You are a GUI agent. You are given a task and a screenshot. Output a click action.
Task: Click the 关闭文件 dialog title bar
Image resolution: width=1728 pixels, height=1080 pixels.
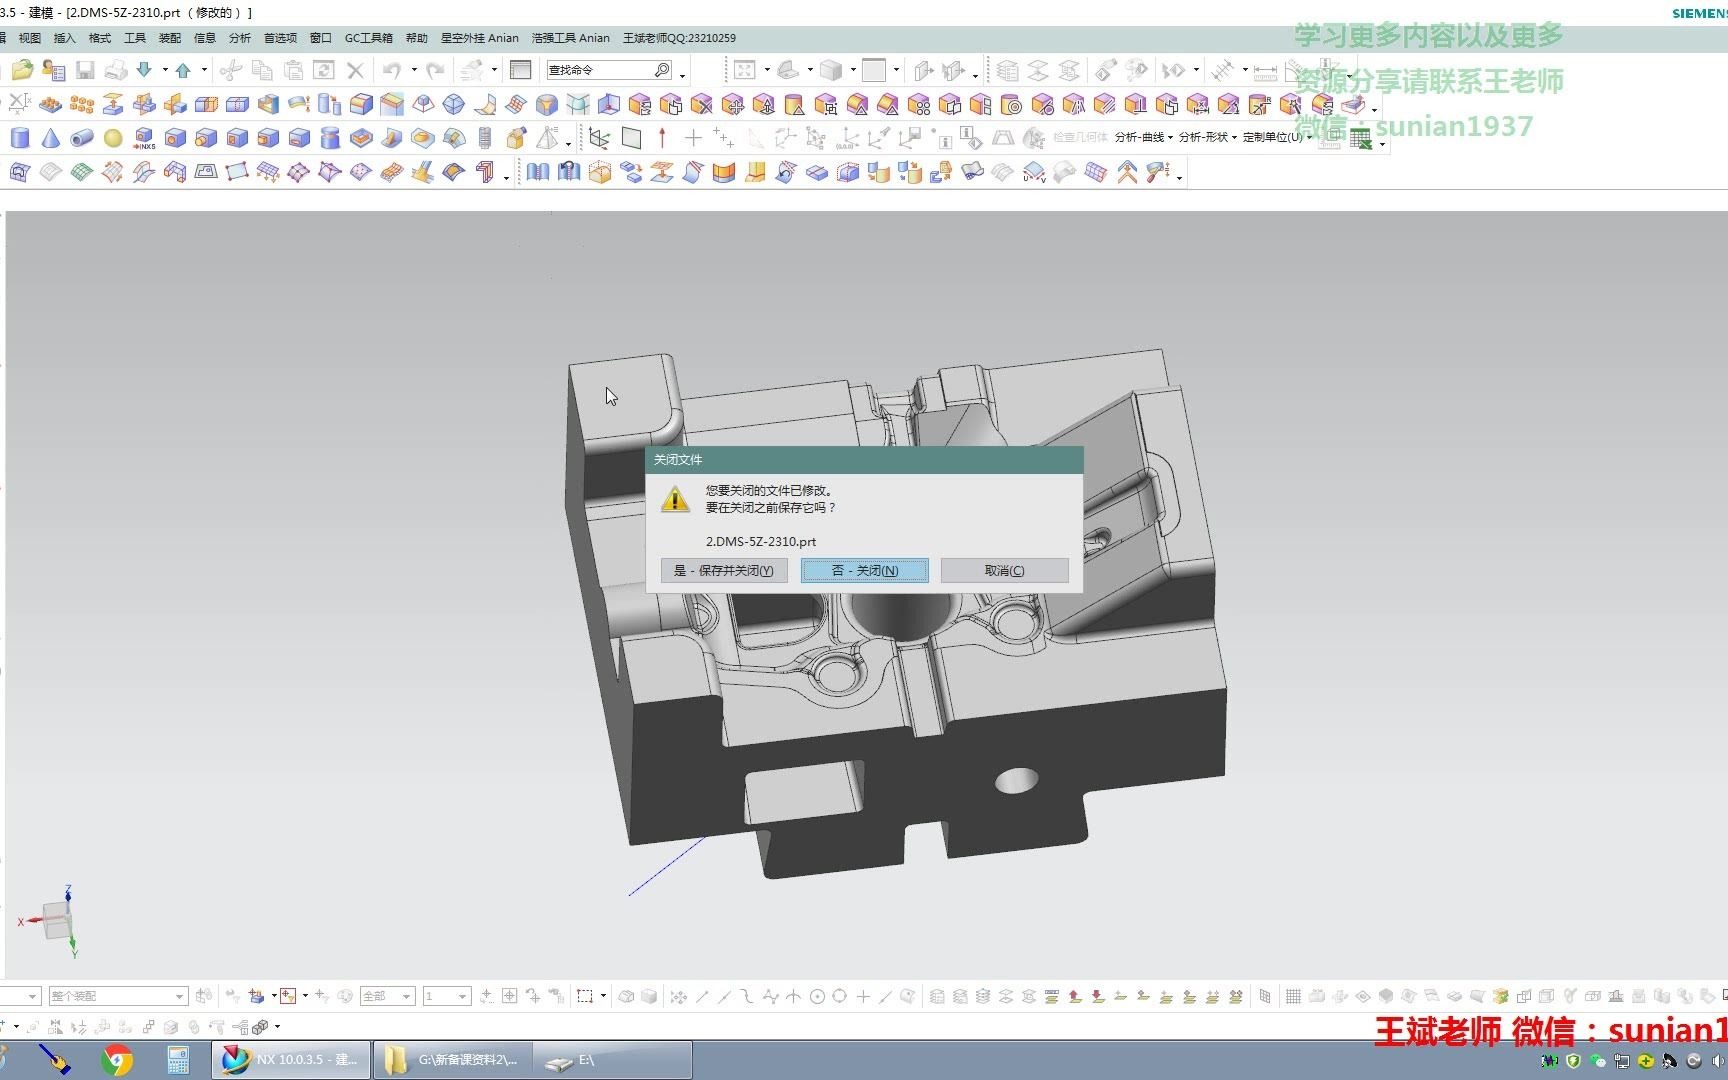[x=864, y=460]
